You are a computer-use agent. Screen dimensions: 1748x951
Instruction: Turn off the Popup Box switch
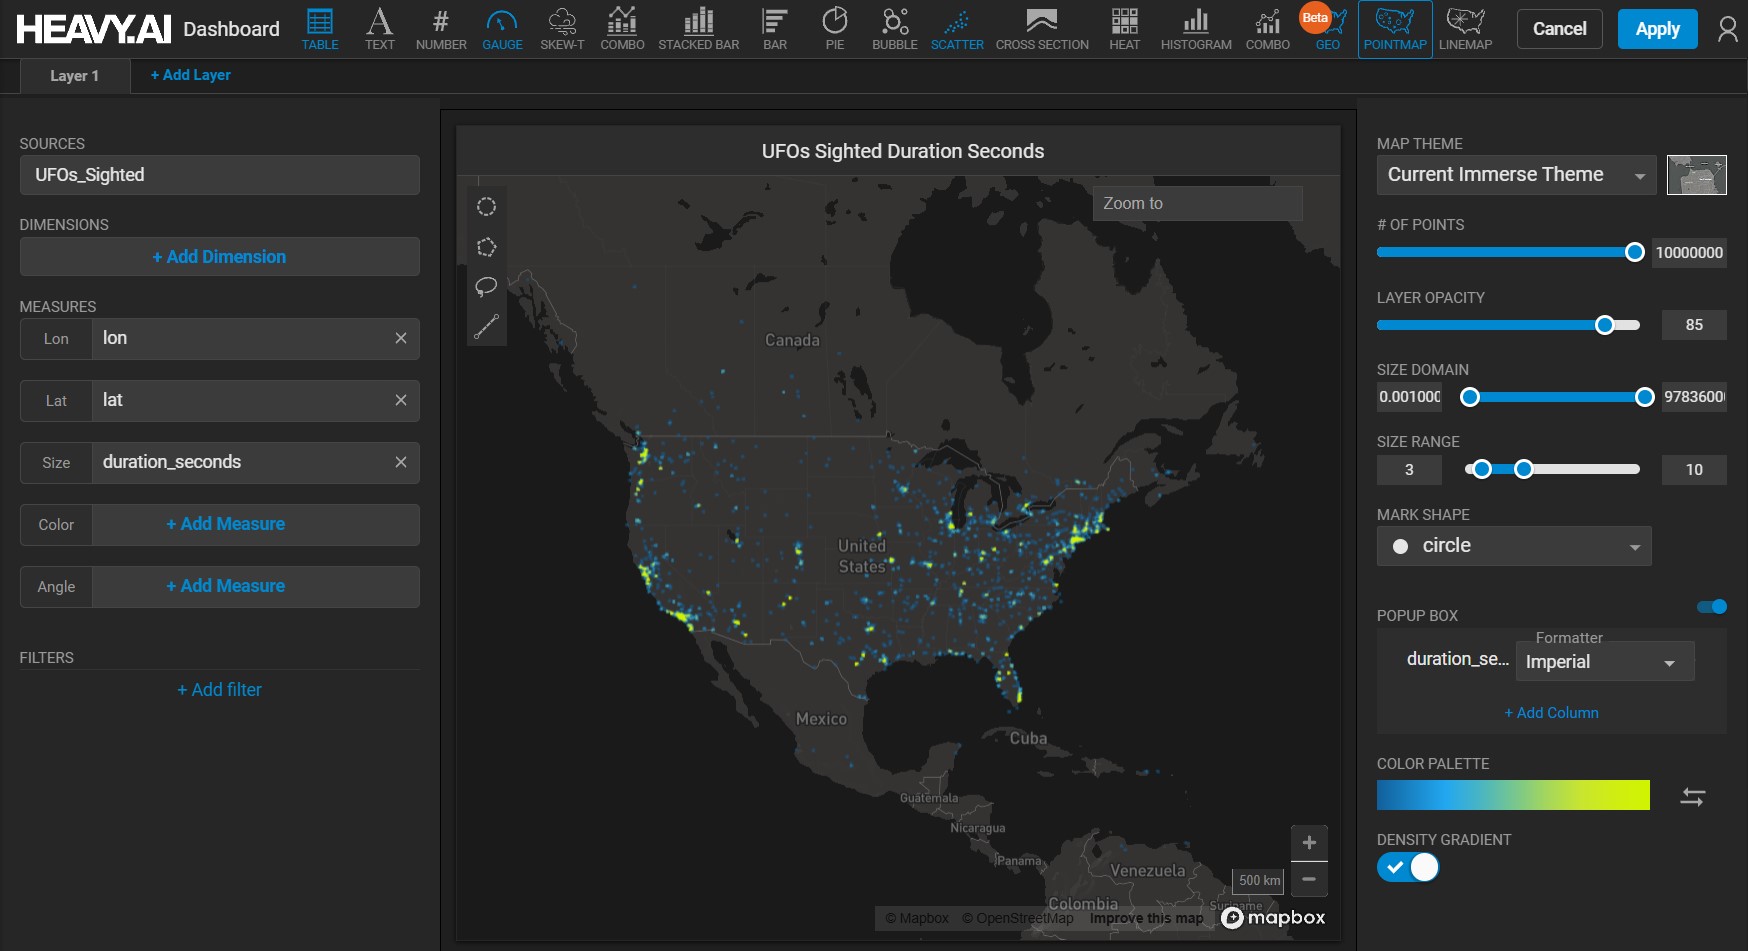point(1712,606)
